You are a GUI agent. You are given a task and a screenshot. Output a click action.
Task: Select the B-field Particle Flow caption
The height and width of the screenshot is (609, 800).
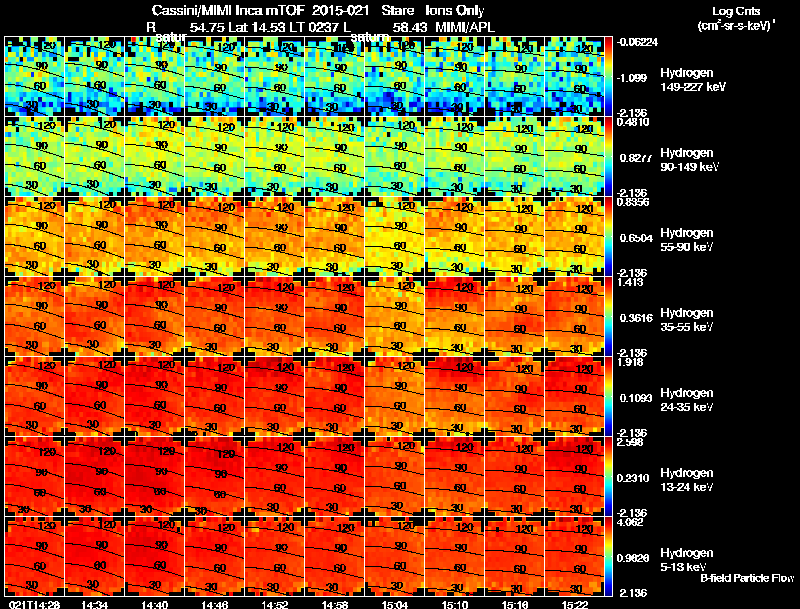pyautogui.click(x=747, y=578)
